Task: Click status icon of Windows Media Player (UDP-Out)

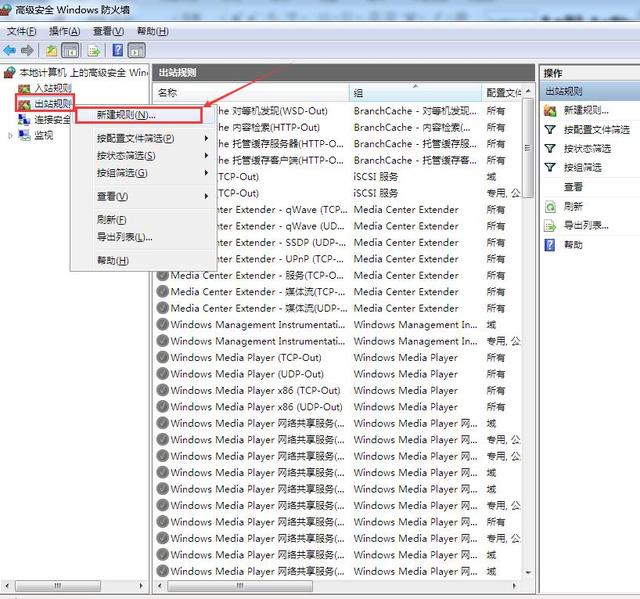Action: (x=162, y=373)
